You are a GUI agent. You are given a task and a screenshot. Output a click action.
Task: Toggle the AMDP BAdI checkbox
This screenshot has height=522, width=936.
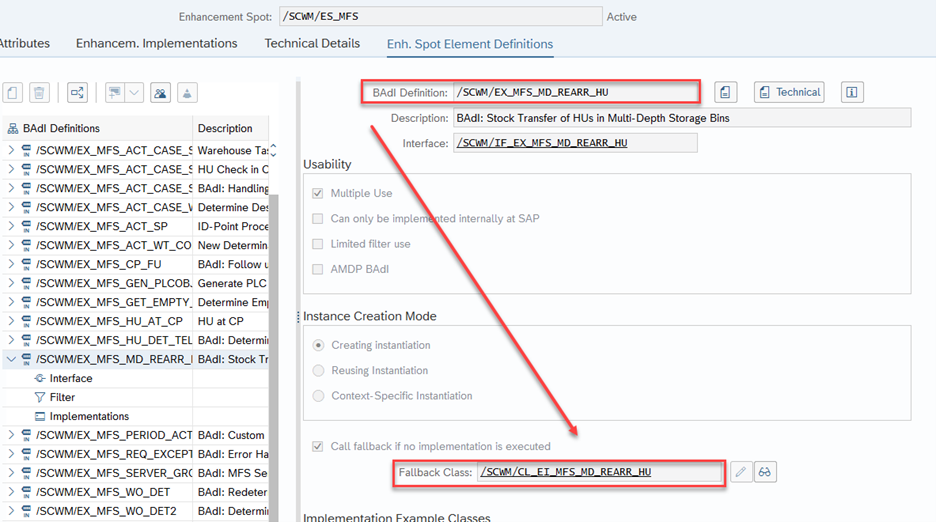point(318,269)
